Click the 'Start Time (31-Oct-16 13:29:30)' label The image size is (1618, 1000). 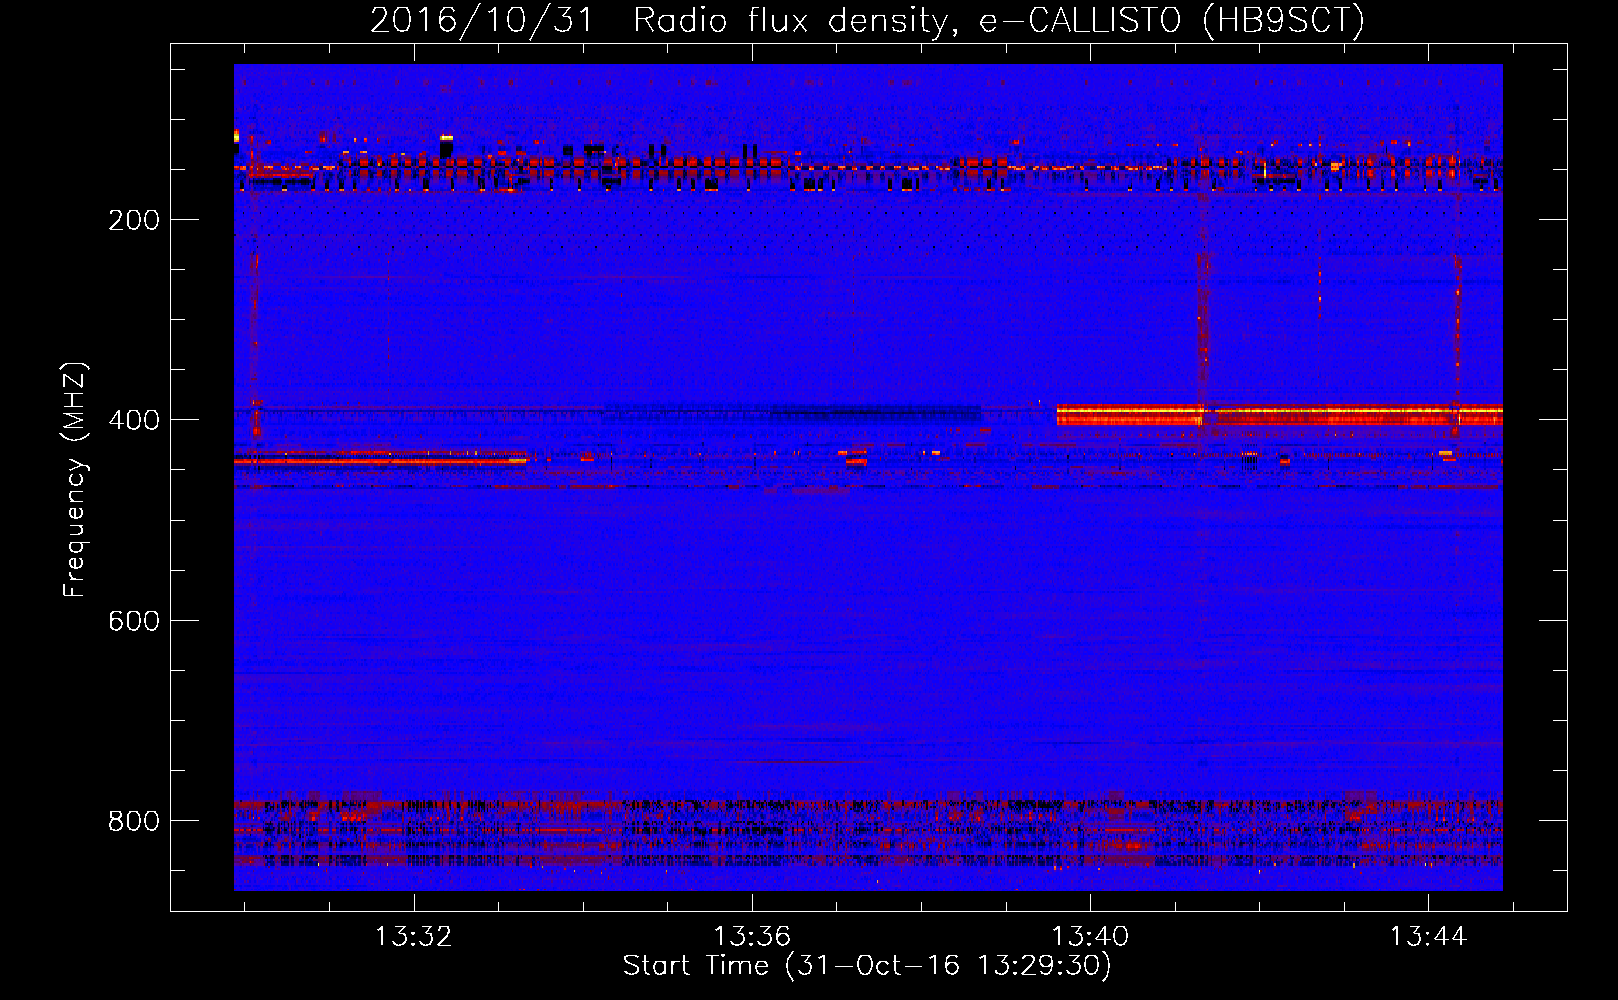867,965
